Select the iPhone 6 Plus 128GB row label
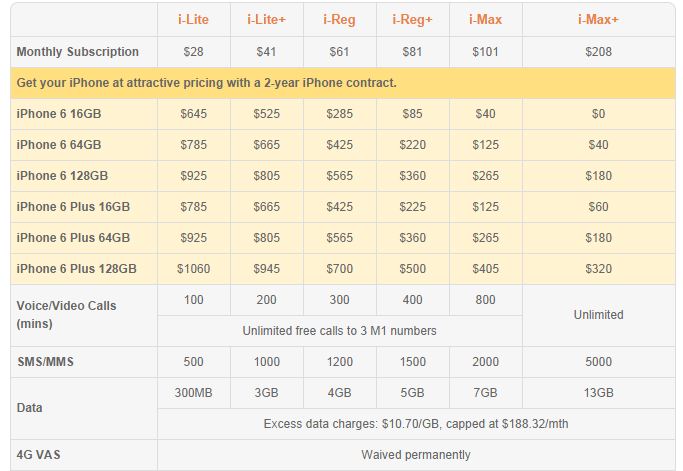This screenshot has width=683, height=471. (76, 269)
